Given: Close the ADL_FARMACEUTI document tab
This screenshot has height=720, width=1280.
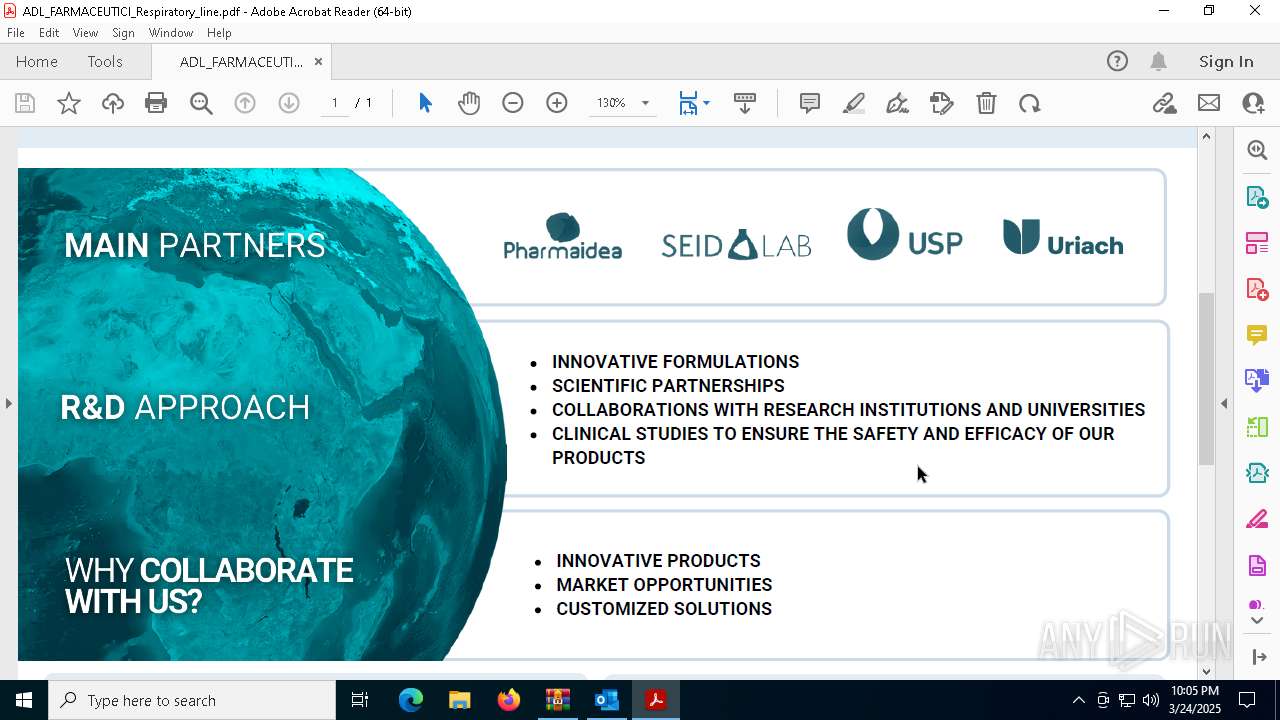Looking at the screenshot, I should tap(318, 61).
